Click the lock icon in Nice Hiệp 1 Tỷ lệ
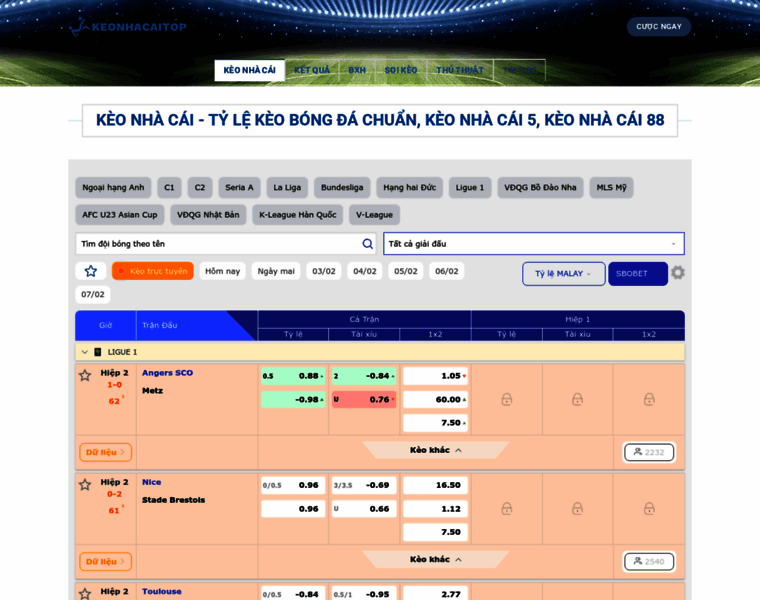Screen dimensions: 760x600 [x=507, y=508]
